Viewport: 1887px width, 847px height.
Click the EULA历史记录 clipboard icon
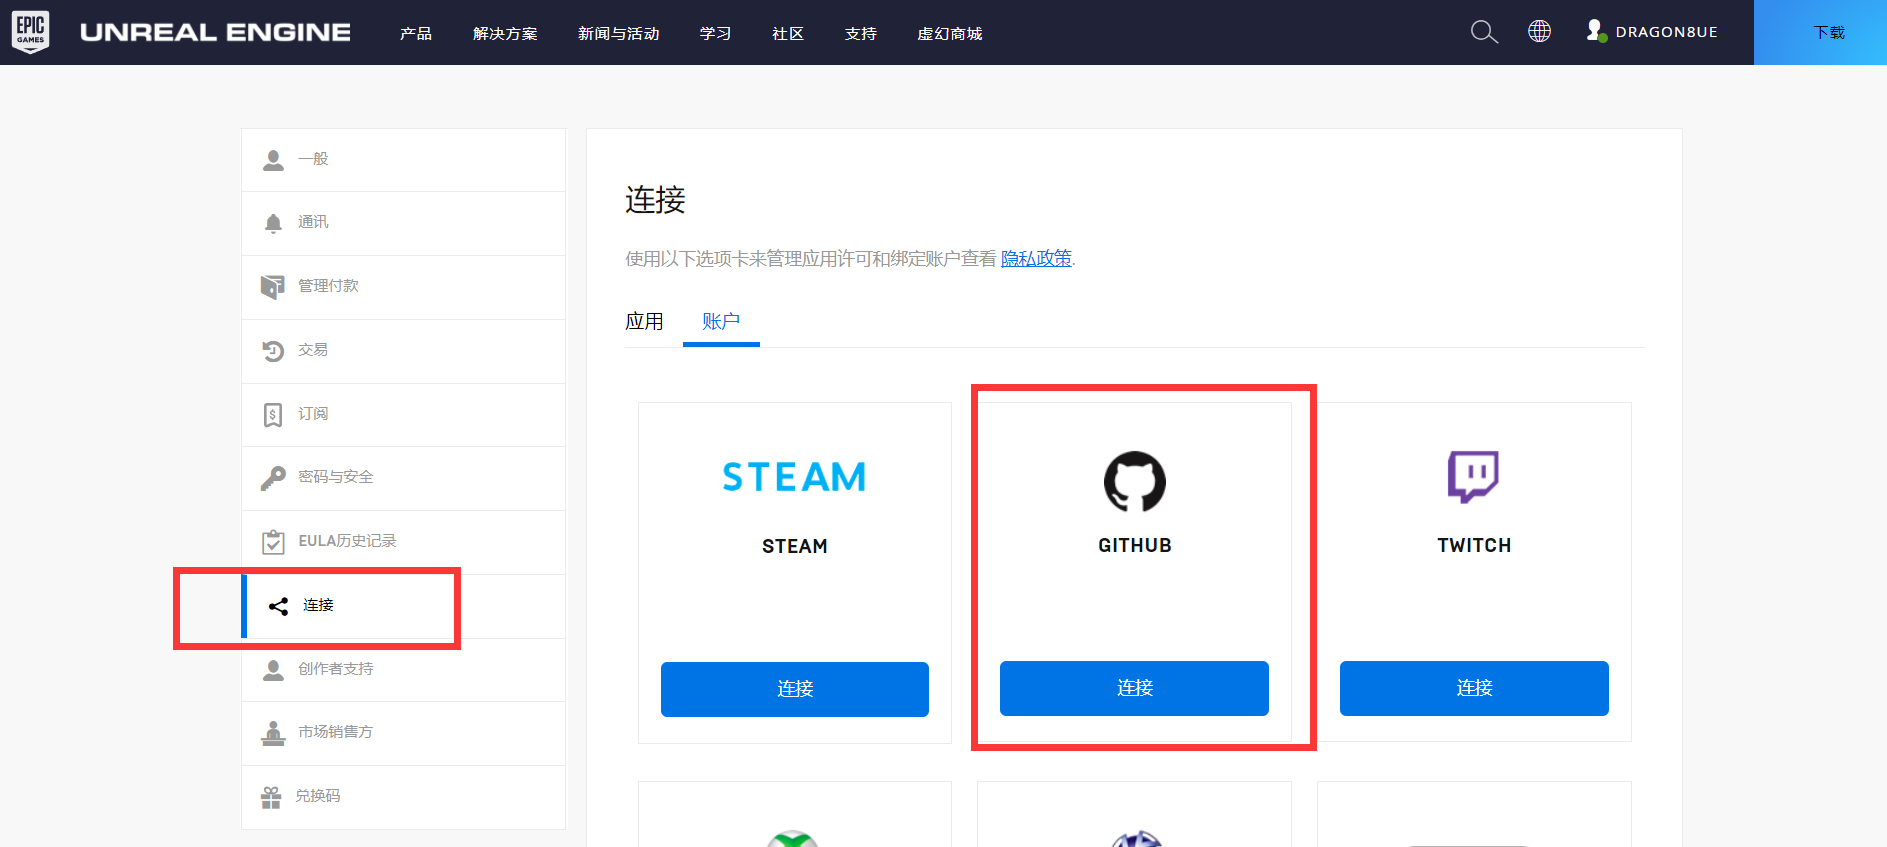tap(273, 542)
